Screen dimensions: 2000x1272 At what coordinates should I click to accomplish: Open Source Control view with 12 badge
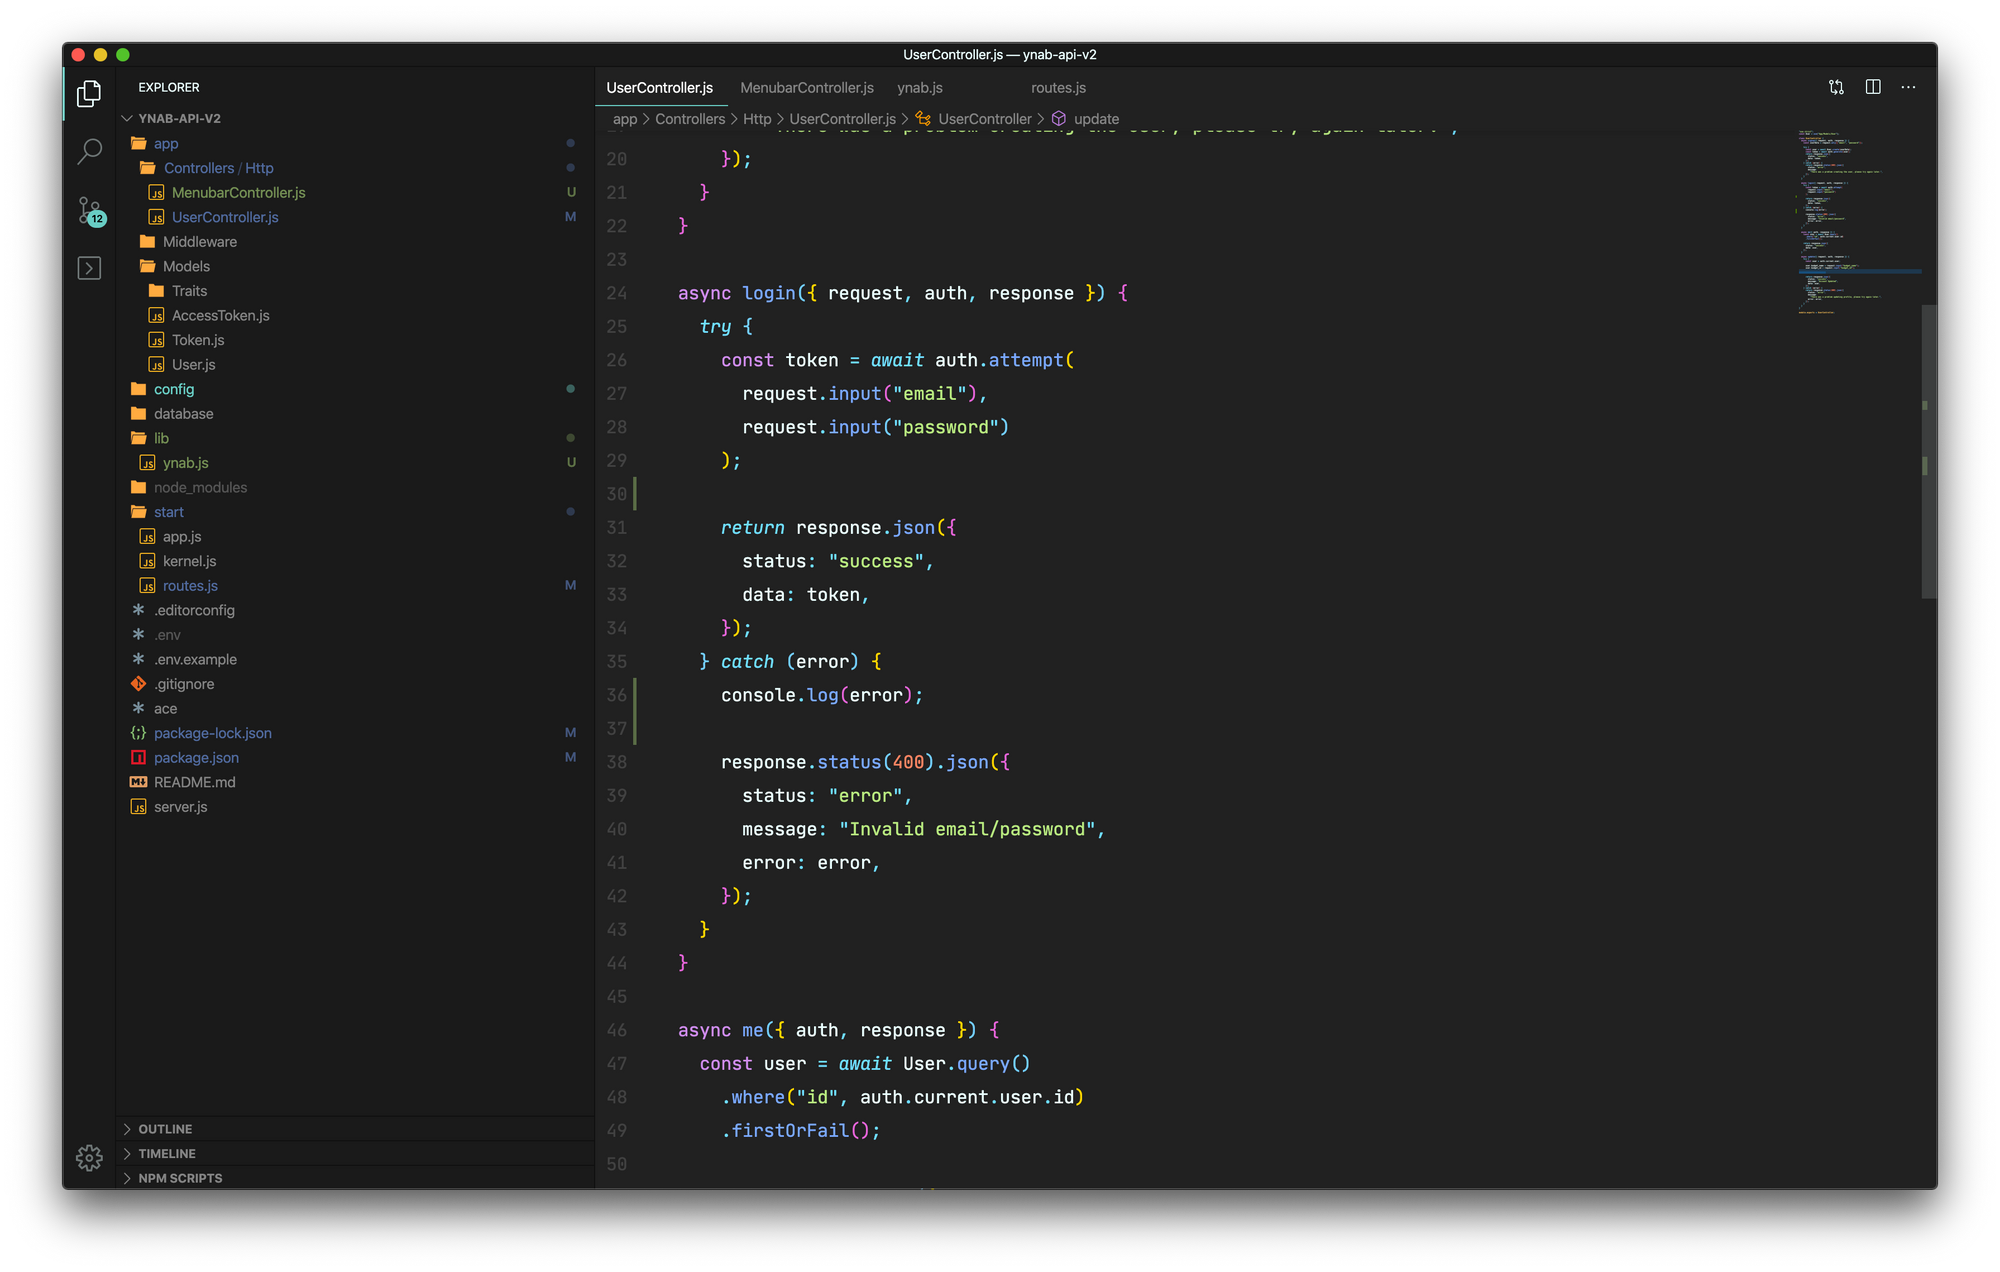pyautogui.click(x=90, y=210)
